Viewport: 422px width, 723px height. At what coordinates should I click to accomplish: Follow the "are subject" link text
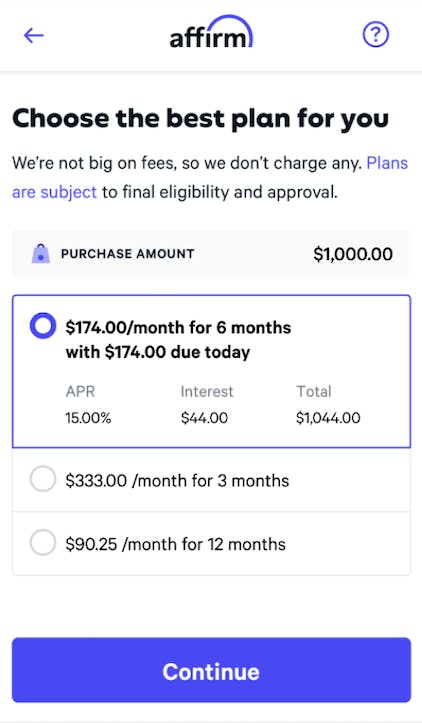coord(54,192)
